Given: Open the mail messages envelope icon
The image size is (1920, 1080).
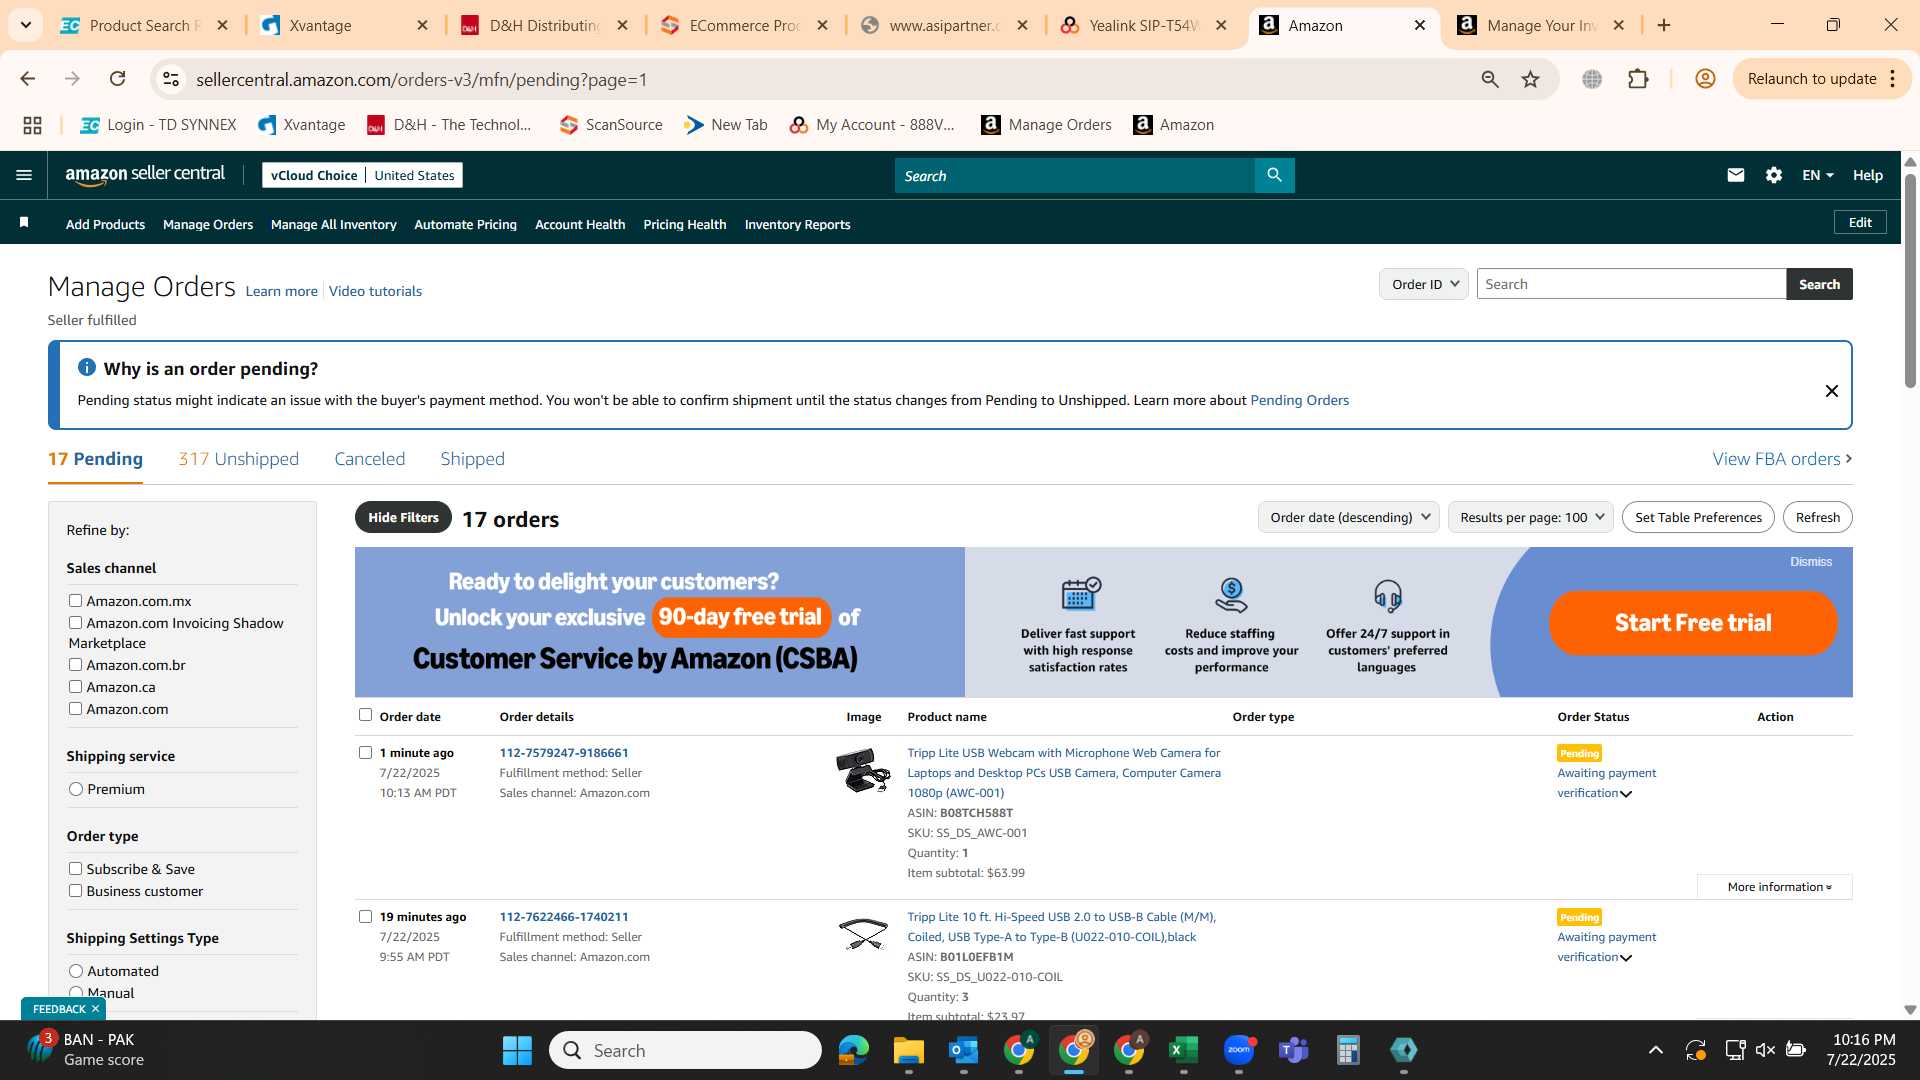Looking at the screenshot, I should [1736, 175].
